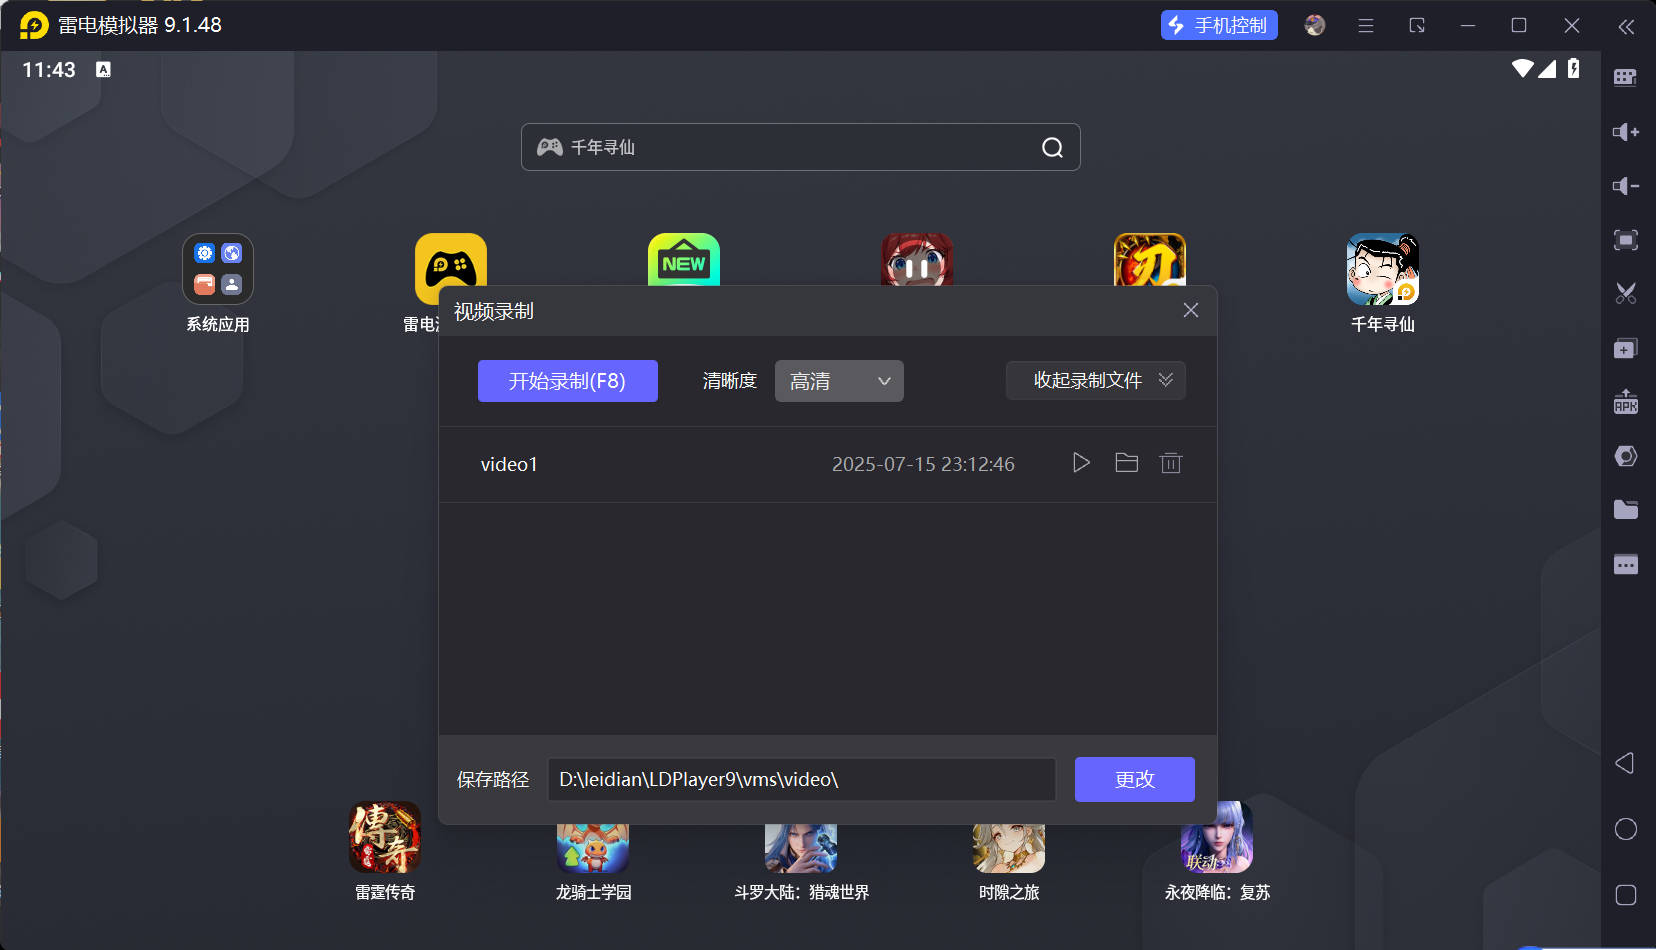Tap the Android back triangle button
Screen dimensions: 1656x950
coord(1625,763)
